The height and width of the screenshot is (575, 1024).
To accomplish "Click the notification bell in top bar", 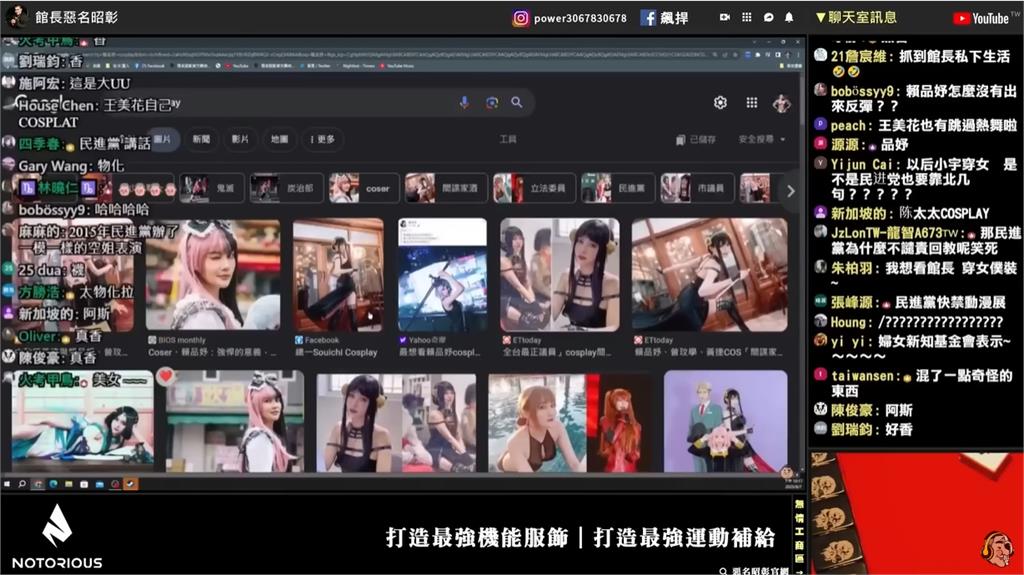I will pos(789,18).
